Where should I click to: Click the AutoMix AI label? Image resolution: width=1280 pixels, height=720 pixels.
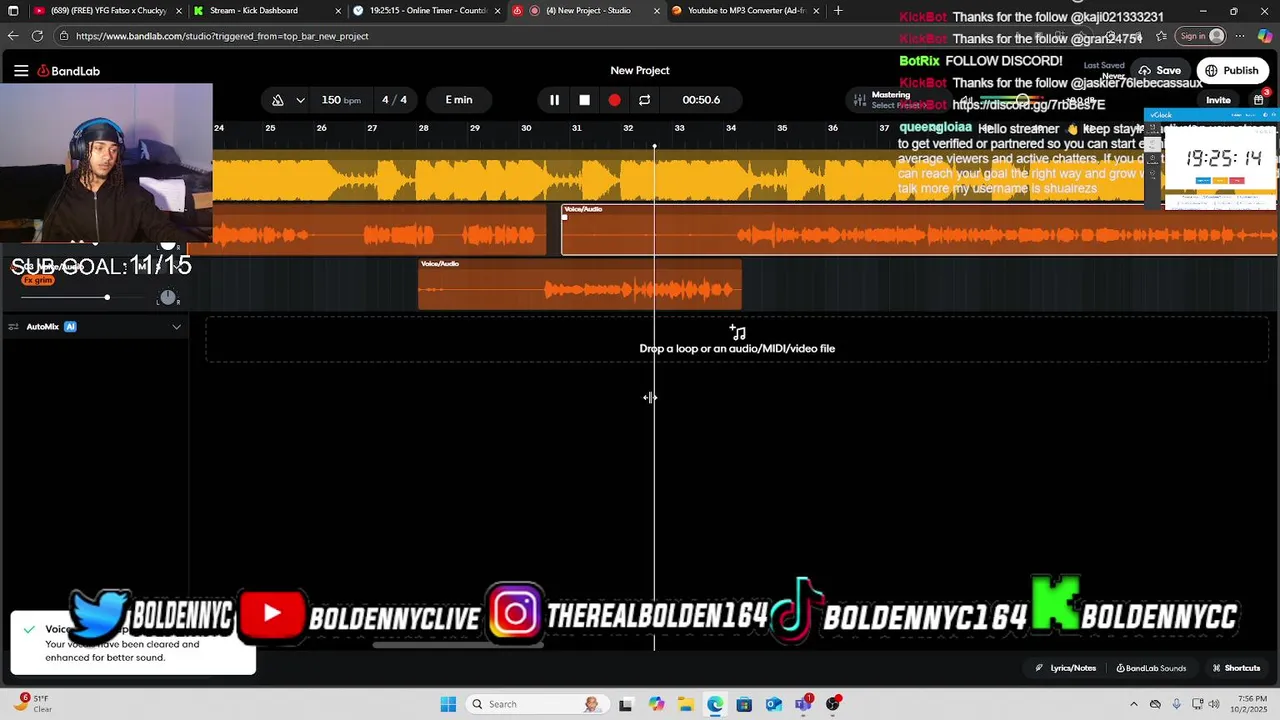pyautogui.click(x=50, y=327)
